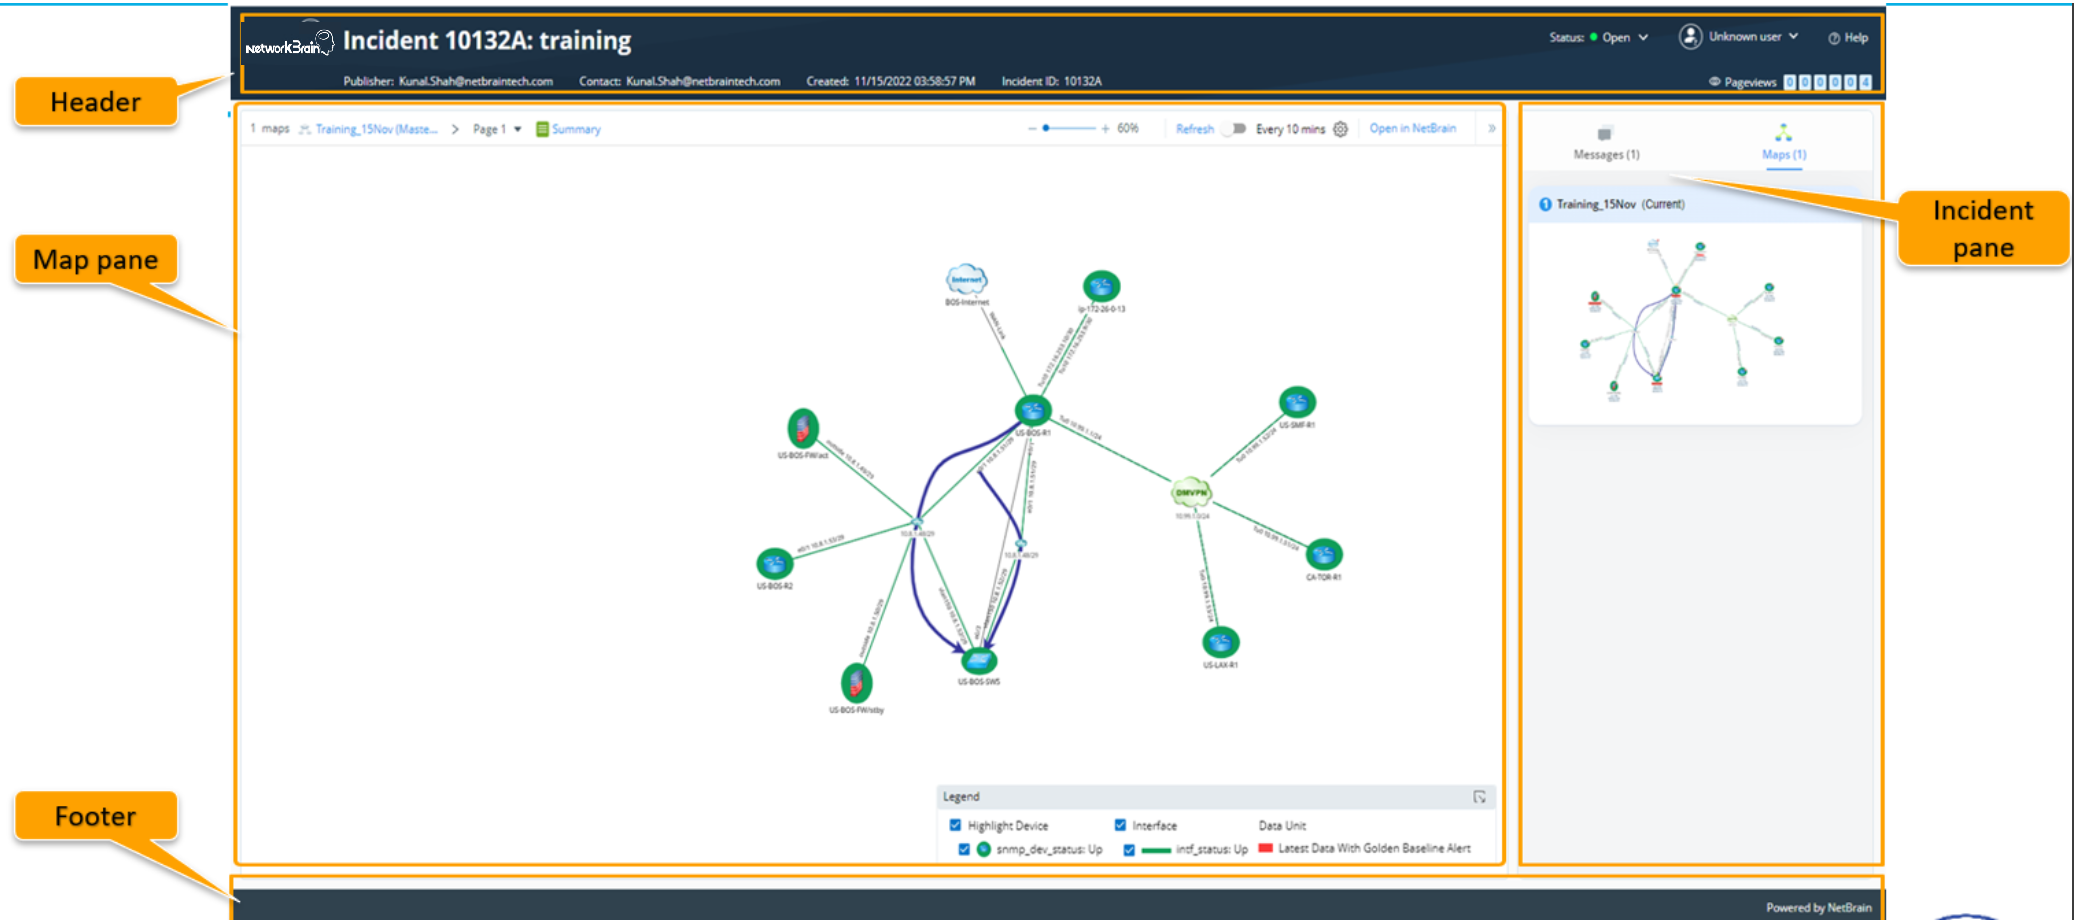Image resolution: width=2085 pixels, height=924 pixels.
Task: Select the US-BOS-R2 router node
Action: [x=774, y=564]
